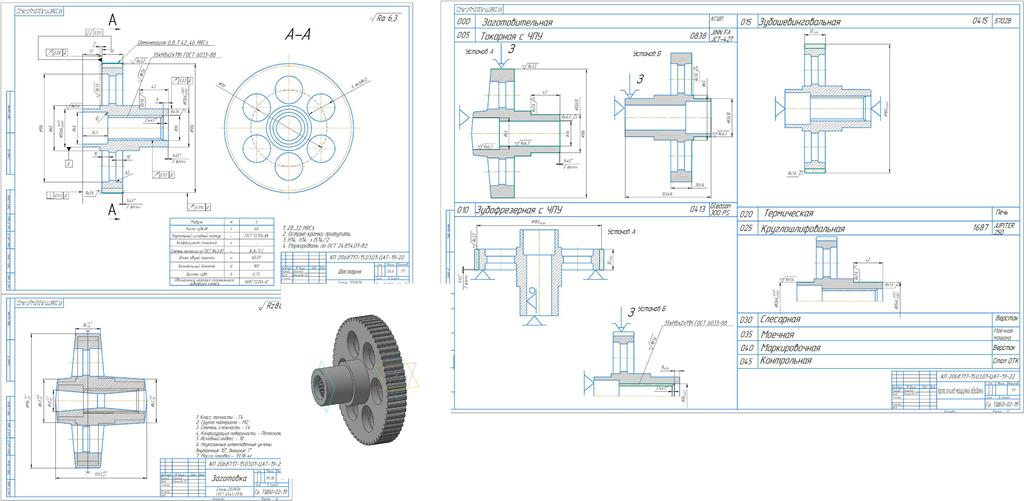The width and height of the screenshot is (1024, 501).
Task: Click the "000" operation number cell
Action: pos(464,22)
